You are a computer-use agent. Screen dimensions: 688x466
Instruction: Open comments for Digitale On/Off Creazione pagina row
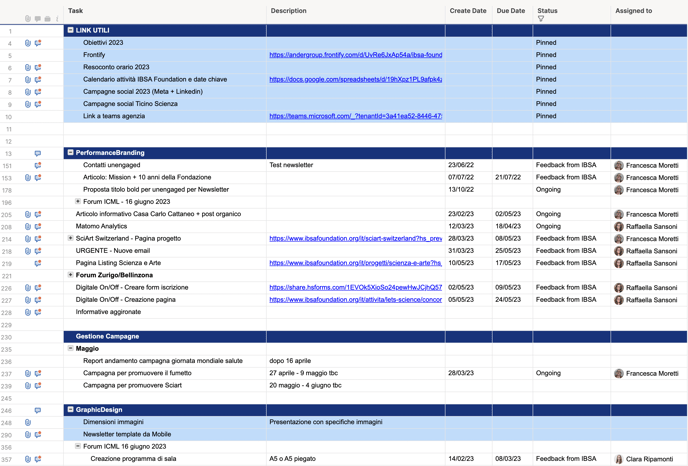(38, 300)
